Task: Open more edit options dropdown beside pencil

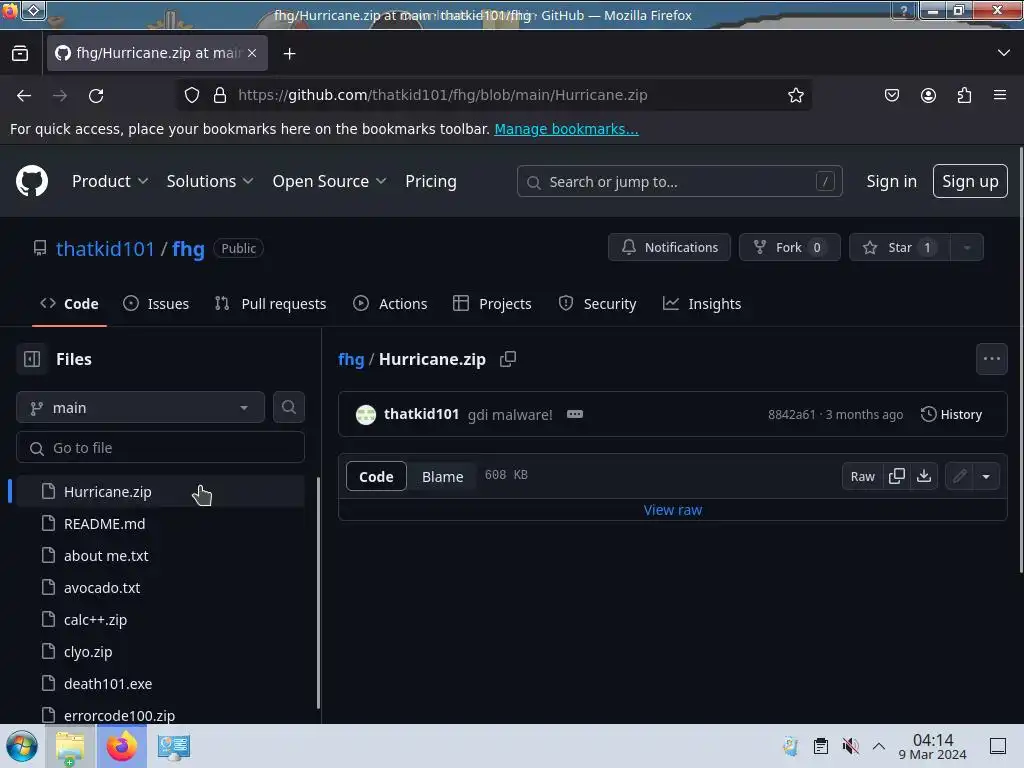Action: coord(986,476)
